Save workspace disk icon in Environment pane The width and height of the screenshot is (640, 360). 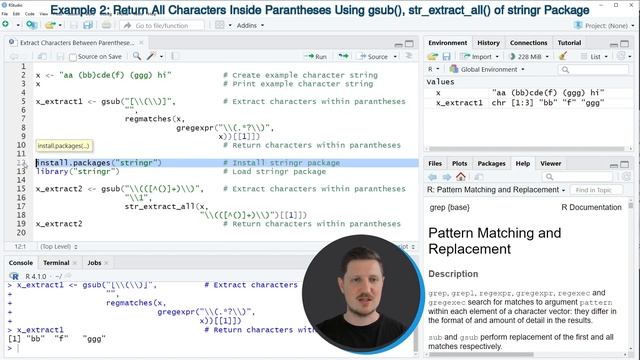click(447, 56)
